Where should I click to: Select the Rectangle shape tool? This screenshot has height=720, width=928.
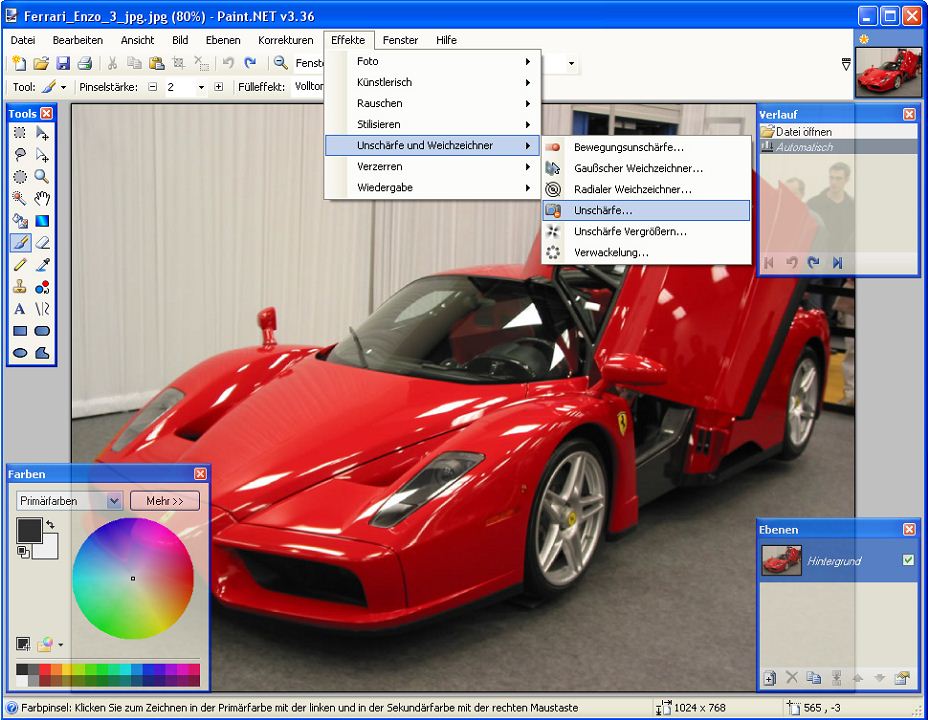(20, 331)
